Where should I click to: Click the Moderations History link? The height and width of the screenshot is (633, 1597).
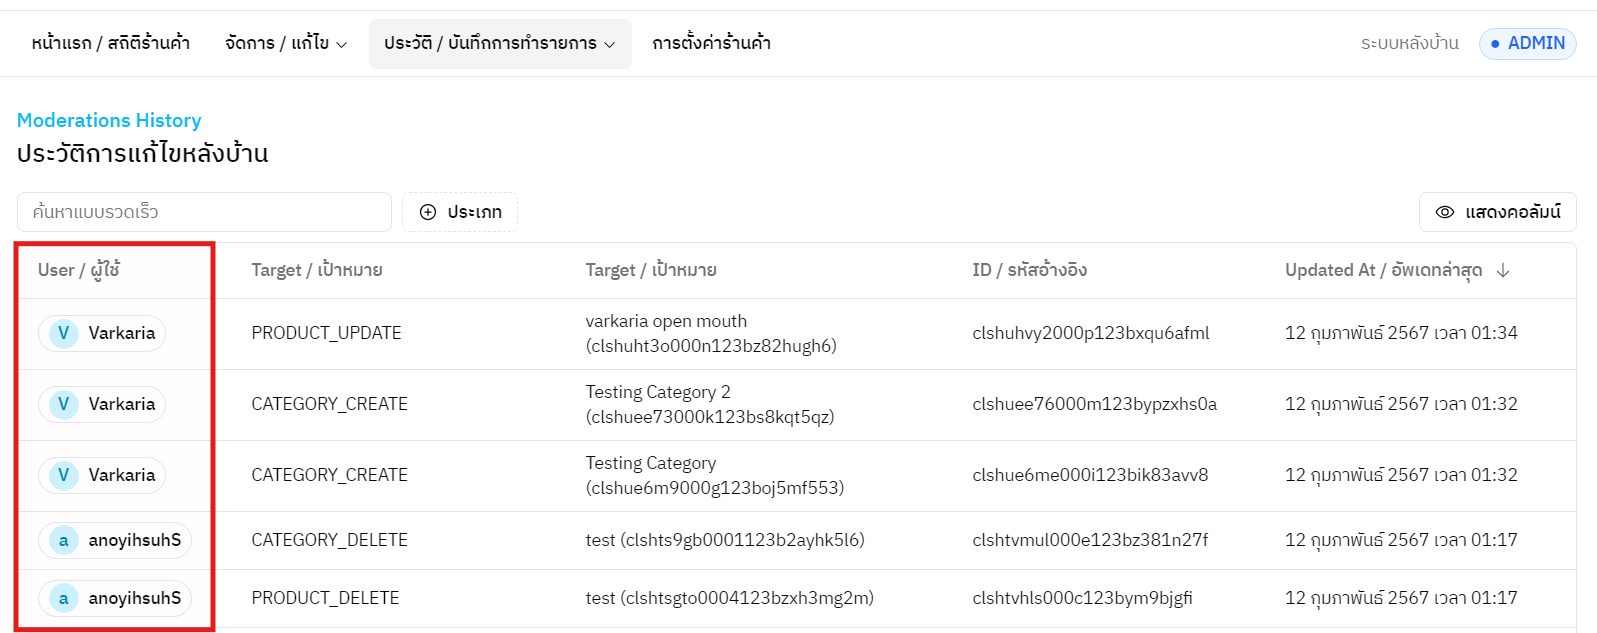click(x=109, y=120)
